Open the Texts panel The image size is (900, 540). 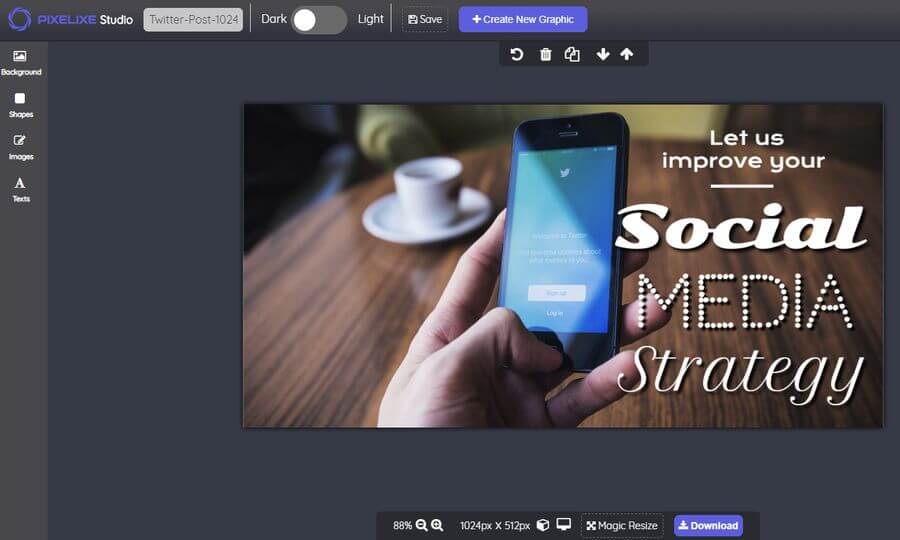(21, 190)
